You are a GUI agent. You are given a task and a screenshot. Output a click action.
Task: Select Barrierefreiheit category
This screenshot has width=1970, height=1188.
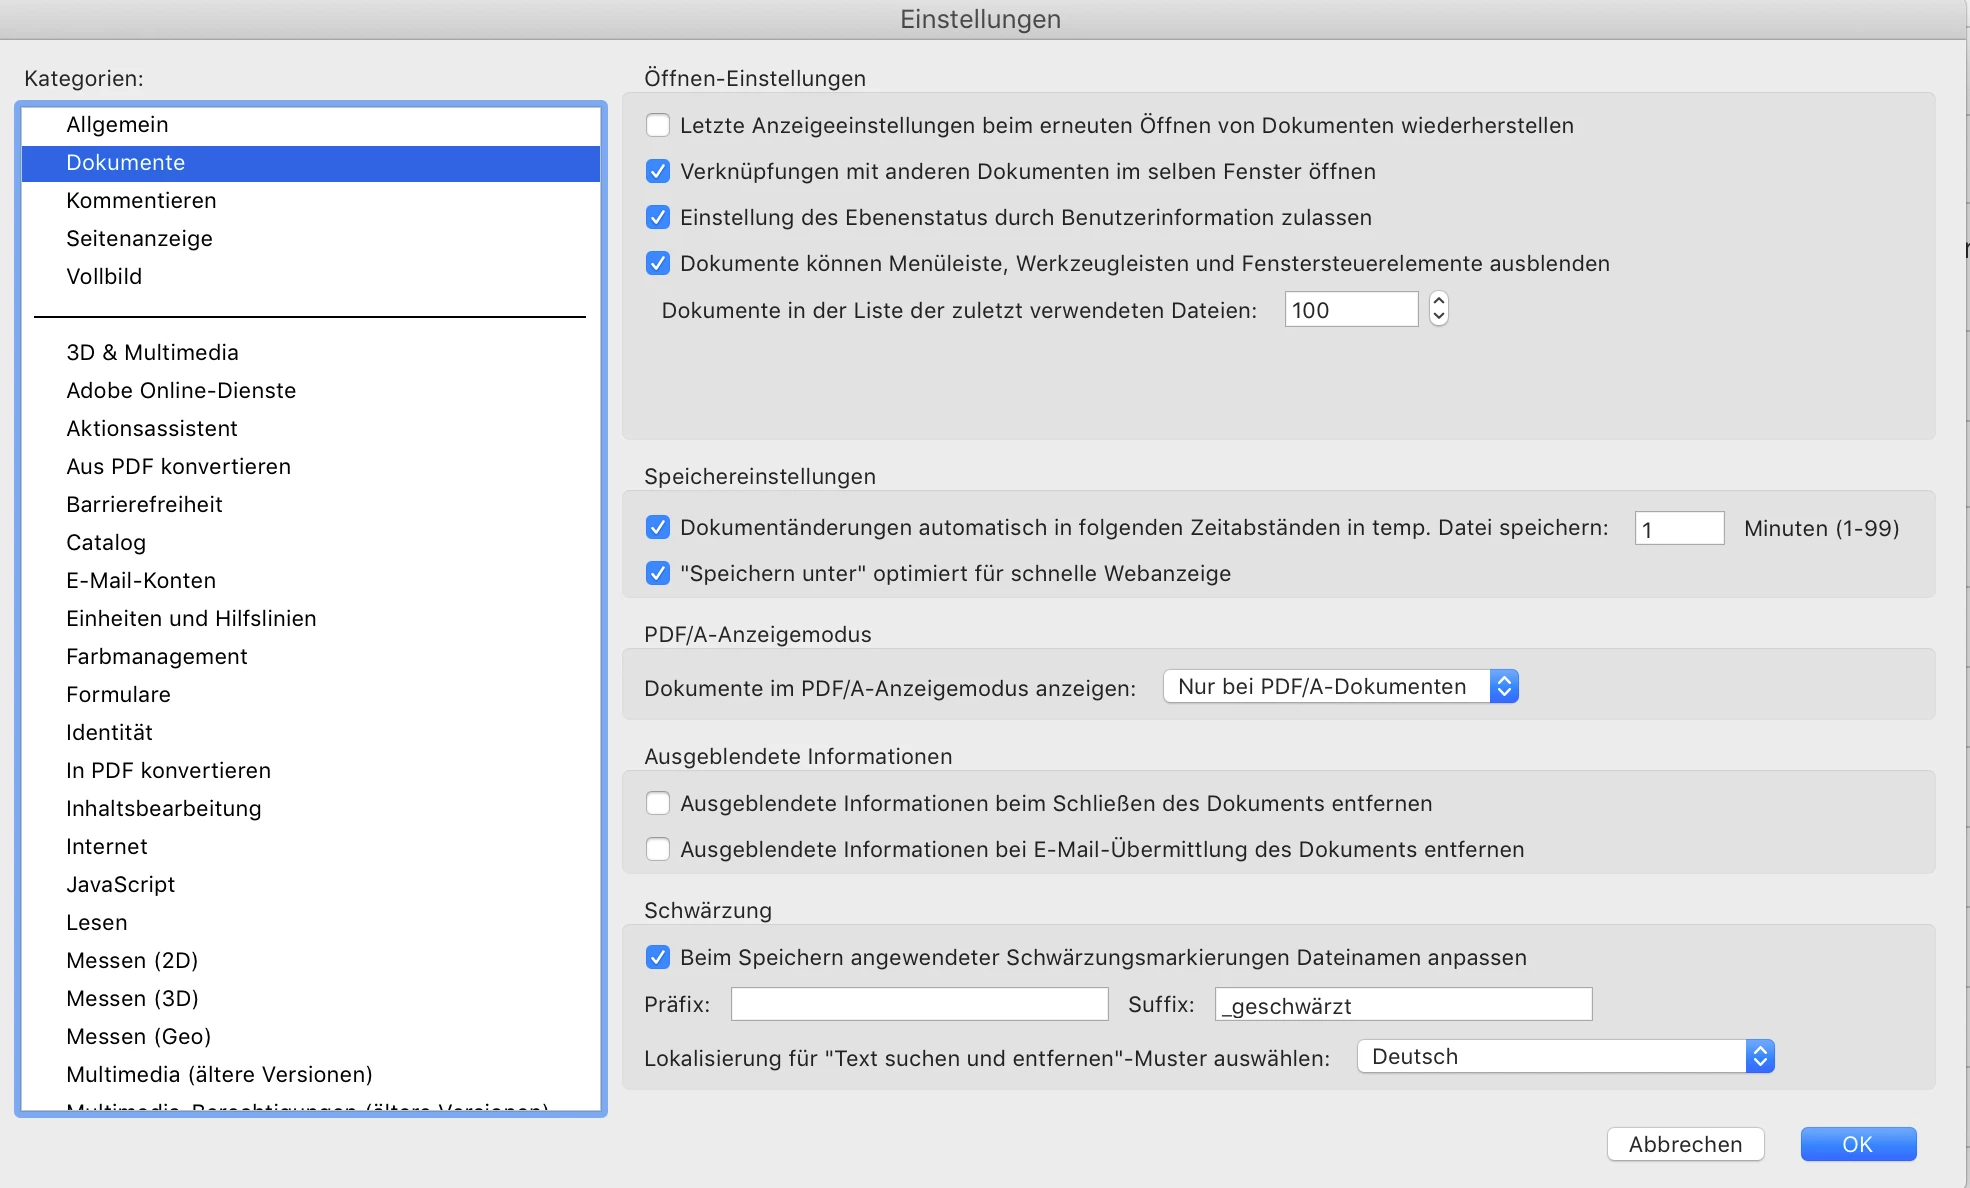[x=144, y=505]
